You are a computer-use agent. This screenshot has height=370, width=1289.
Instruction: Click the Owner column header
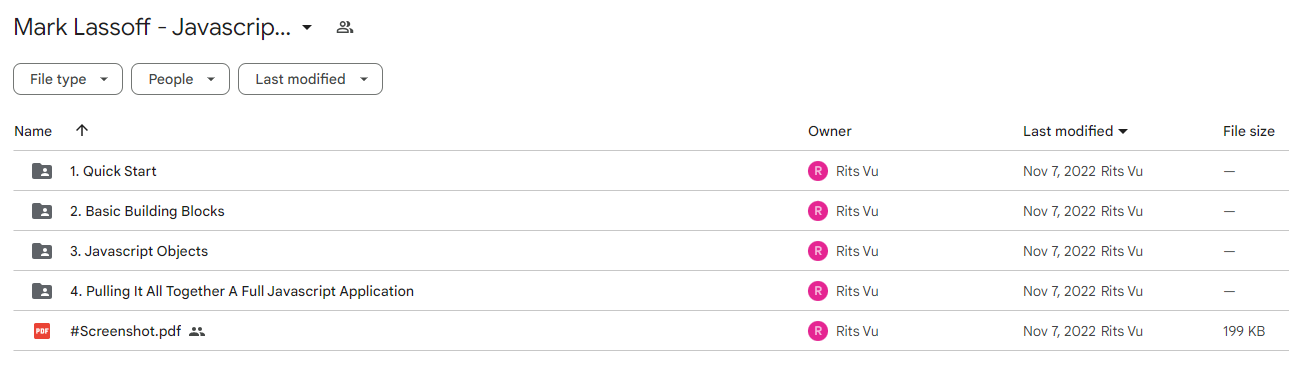(830, 131)
